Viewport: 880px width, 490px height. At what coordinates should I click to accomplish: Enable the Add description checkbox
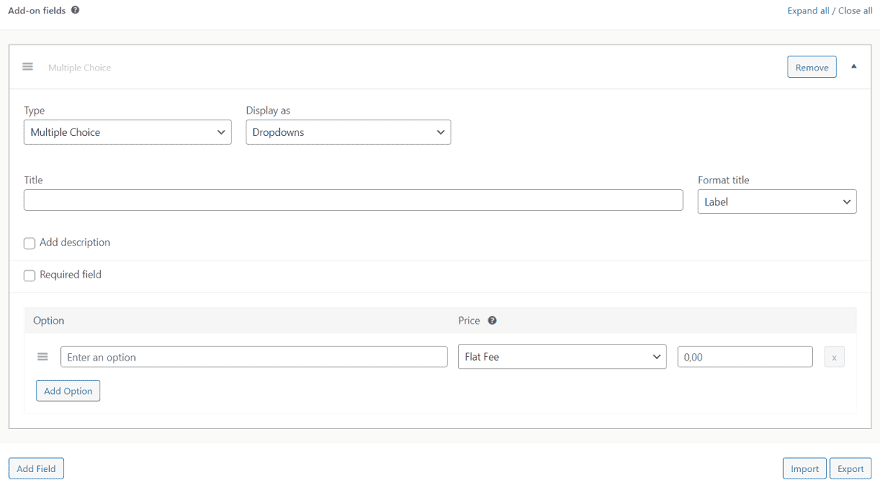click(x=30, y=243)
